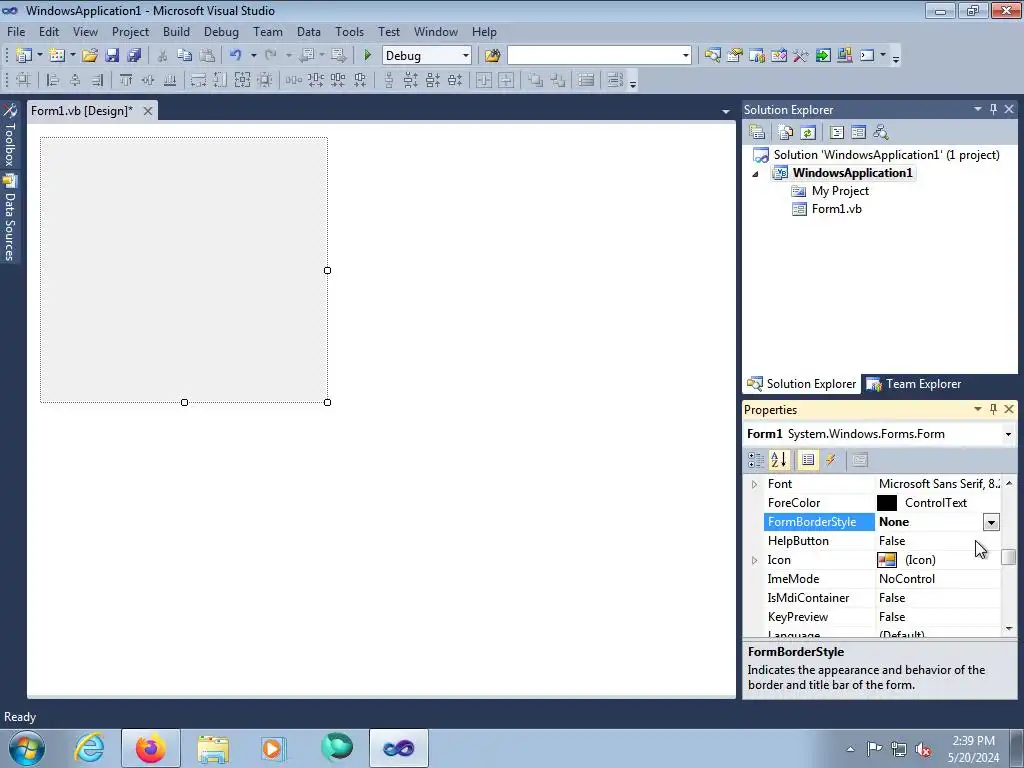The width and height of the screenshot is (1024, 768).
Task: Open the Command Window toolbar icon
Action: pos(867,56)
